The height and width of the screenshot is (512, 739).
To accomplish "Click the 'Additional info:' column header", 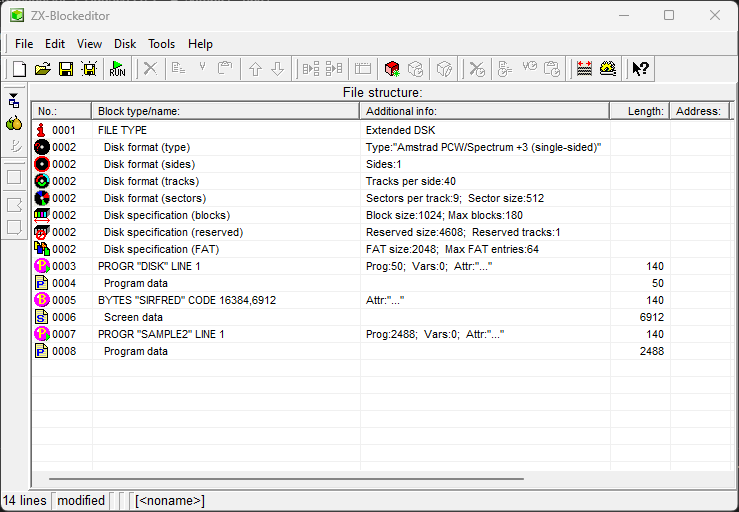I will tap(485, 111).
